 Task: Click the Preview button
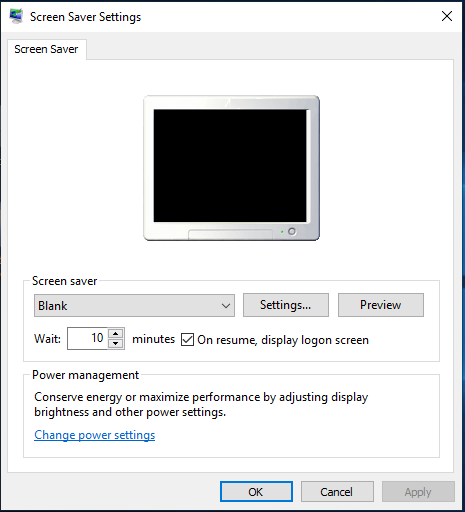coord(381,305)
